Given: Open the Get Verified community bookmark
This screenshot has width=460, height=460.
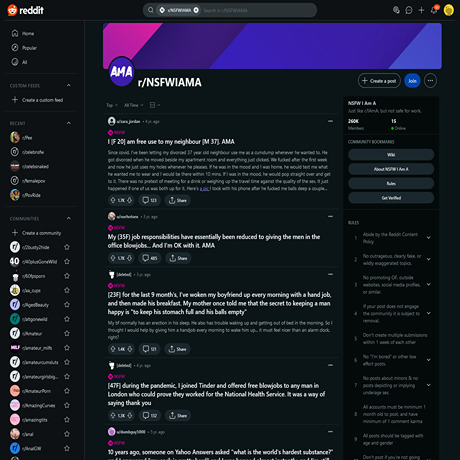Looking at the screenshot, I should 391,198.
